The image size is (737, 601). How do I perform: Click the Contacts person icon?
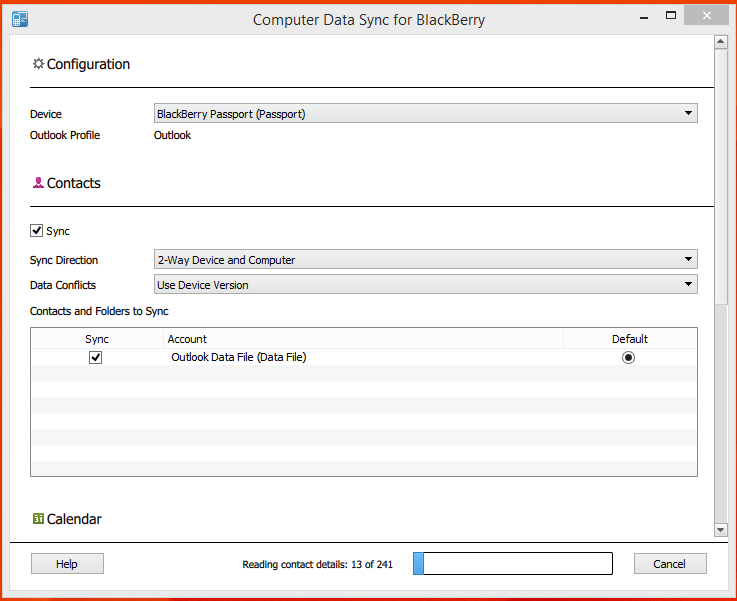pos(38,182)
